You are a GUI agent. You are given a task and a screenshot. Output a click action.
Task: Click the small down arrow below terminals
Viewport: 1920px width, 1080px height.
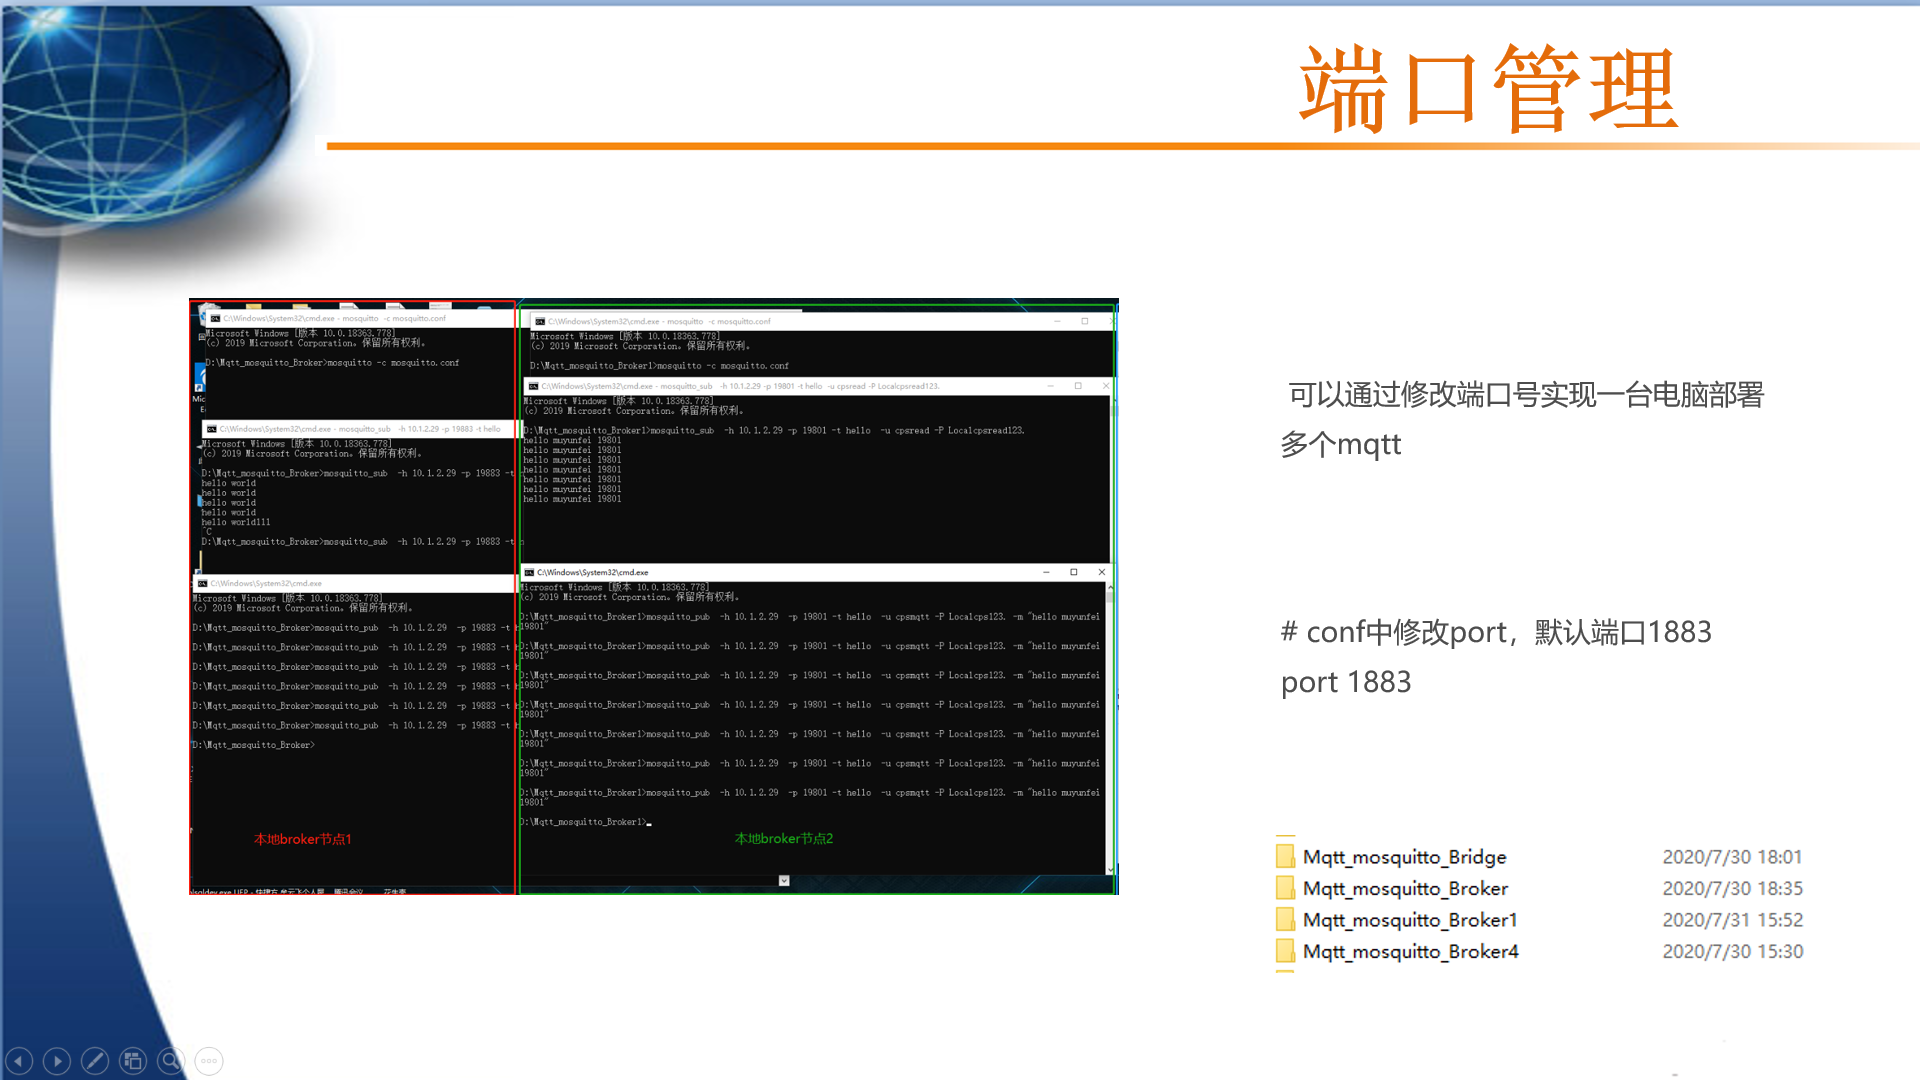(784, 881)
